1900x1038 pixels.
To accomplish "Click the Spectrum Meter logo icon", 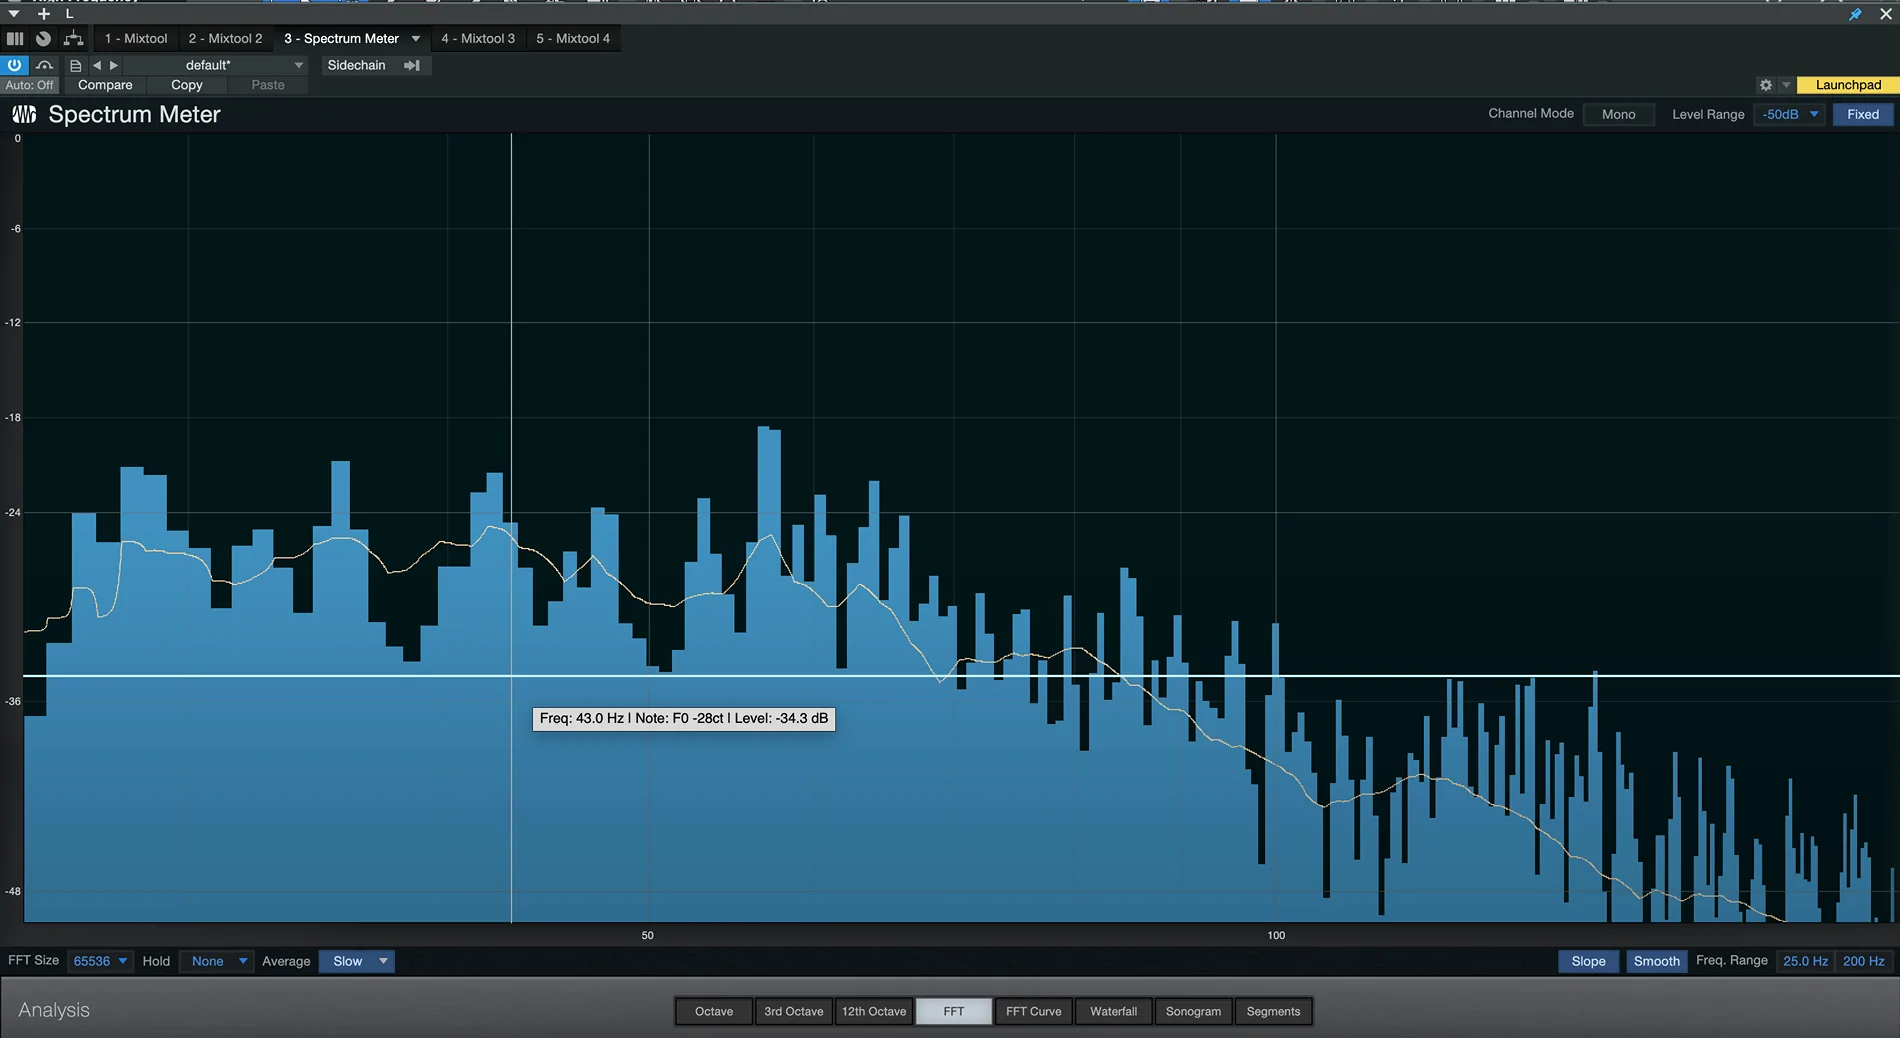I will point(24,114).
